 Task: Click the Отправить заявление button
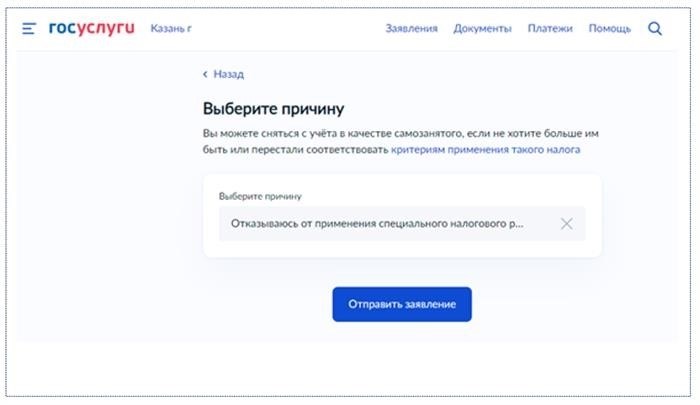point(402,304)
